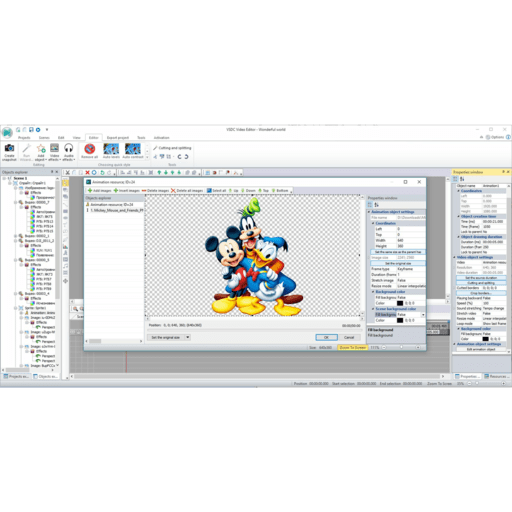This screenshot has height=512, width=512.
Task: Switch to Objects explorer tab at bottom left
Action: pyautogui.click(x=46, y=376)
